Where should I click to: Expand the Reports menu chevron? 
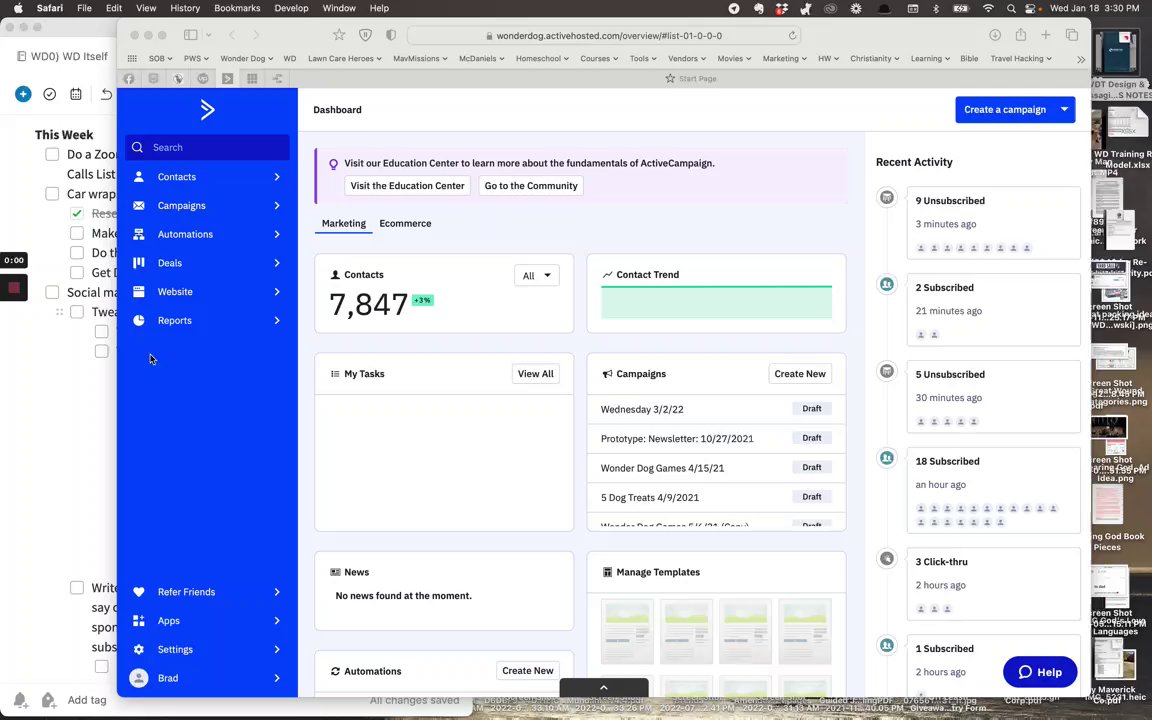277,320
